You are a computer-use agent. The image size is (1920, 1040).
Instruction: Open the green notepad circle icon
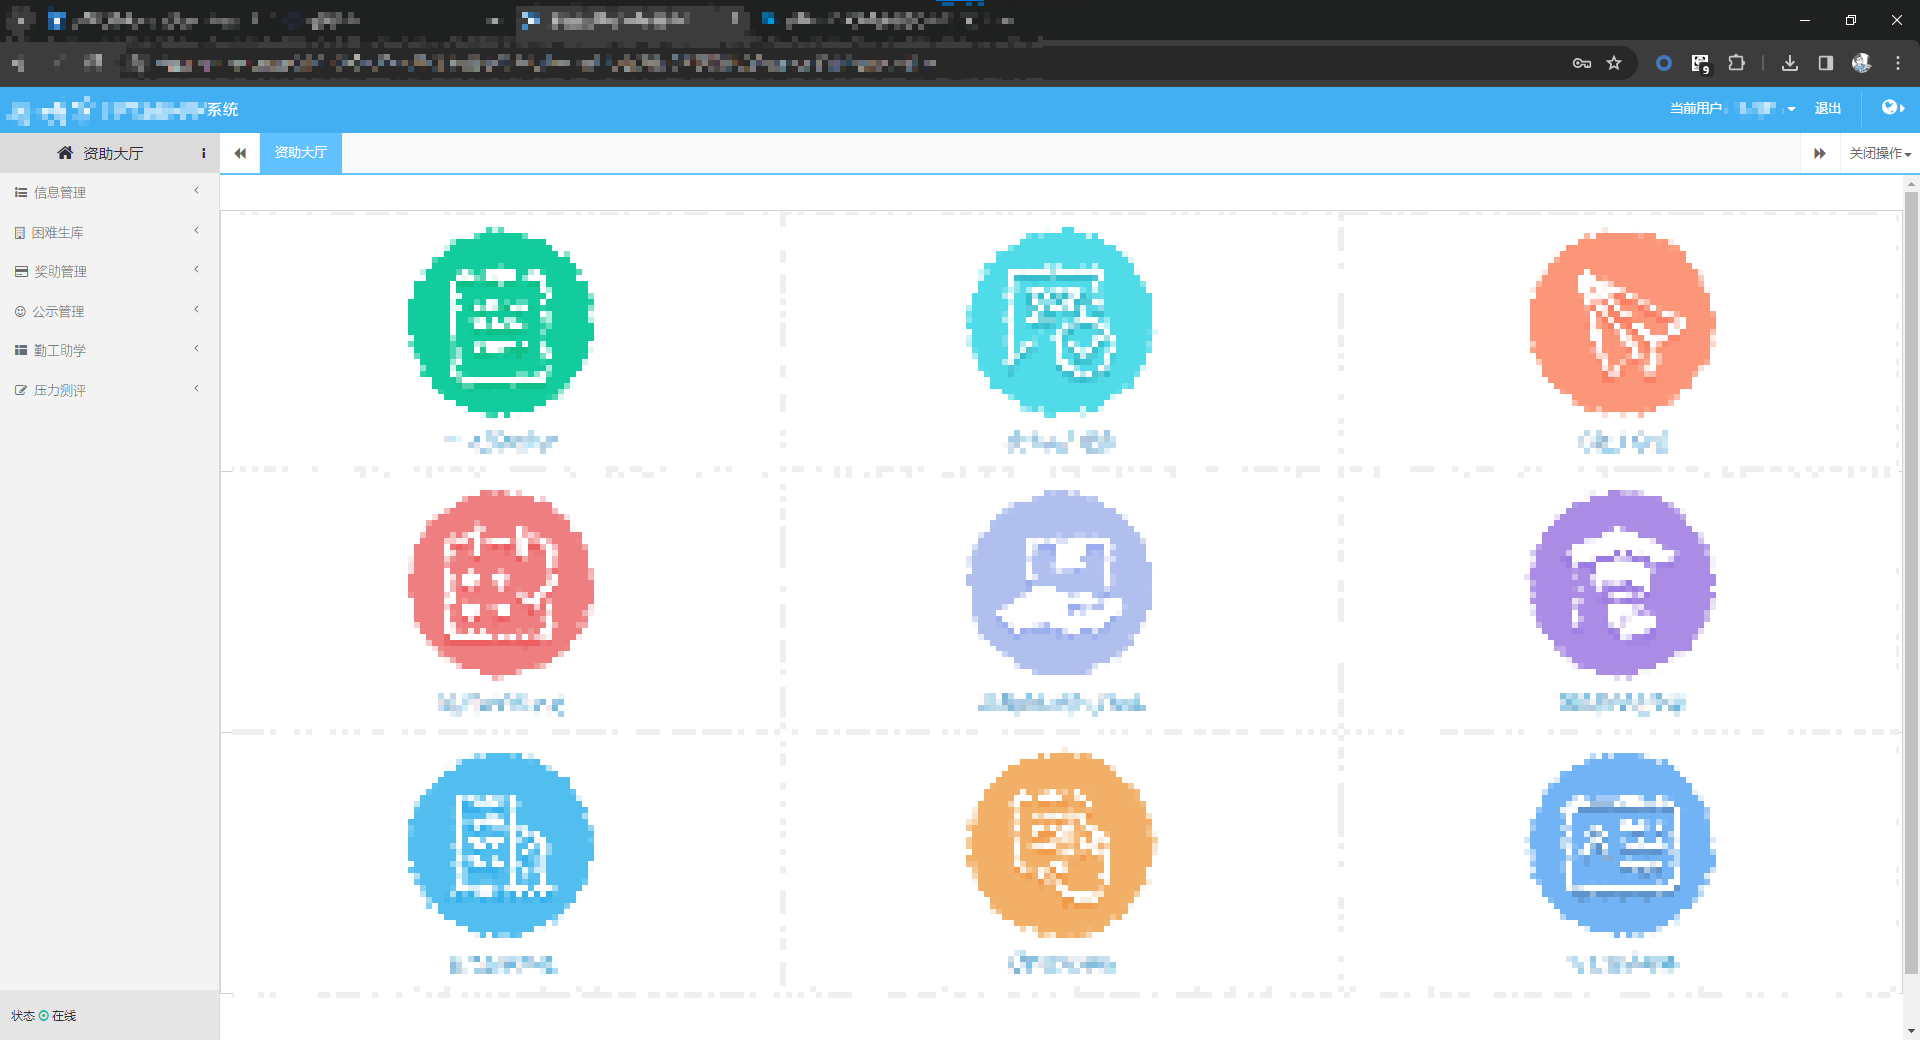click(500, 320)
